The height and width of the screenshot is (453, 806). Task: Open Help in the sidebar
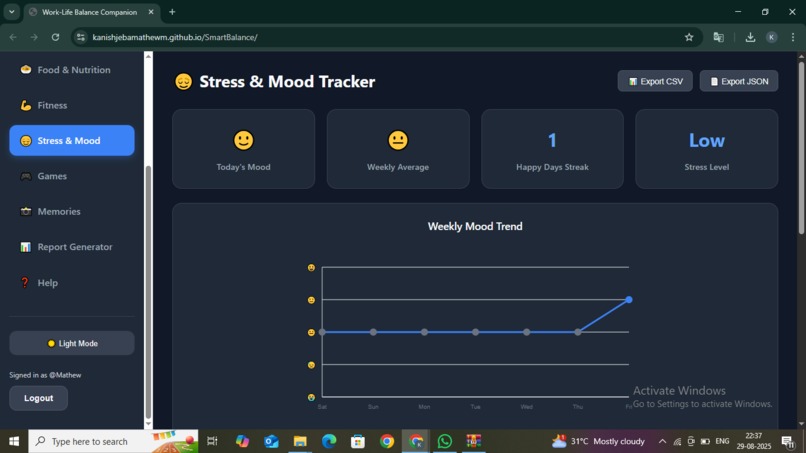point(71,283)
